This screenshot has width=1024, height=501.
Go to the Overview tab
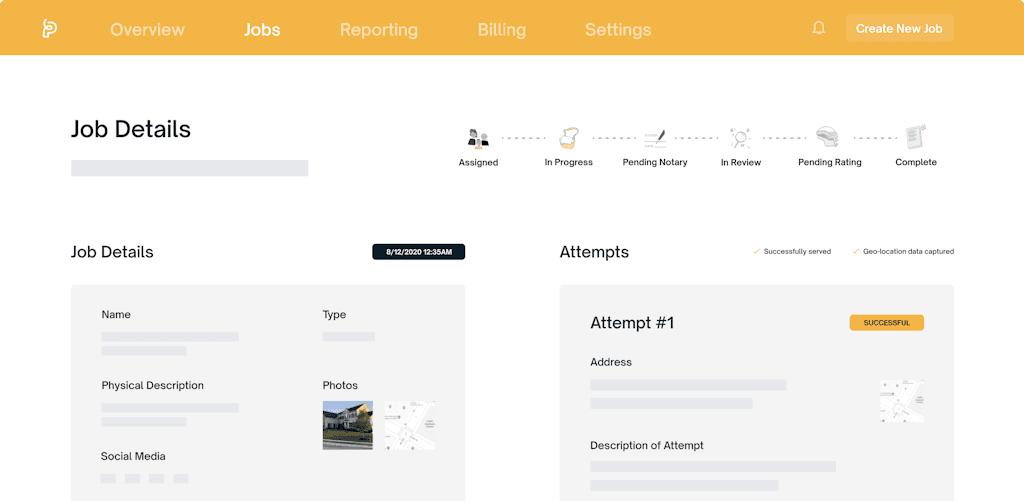147,29
